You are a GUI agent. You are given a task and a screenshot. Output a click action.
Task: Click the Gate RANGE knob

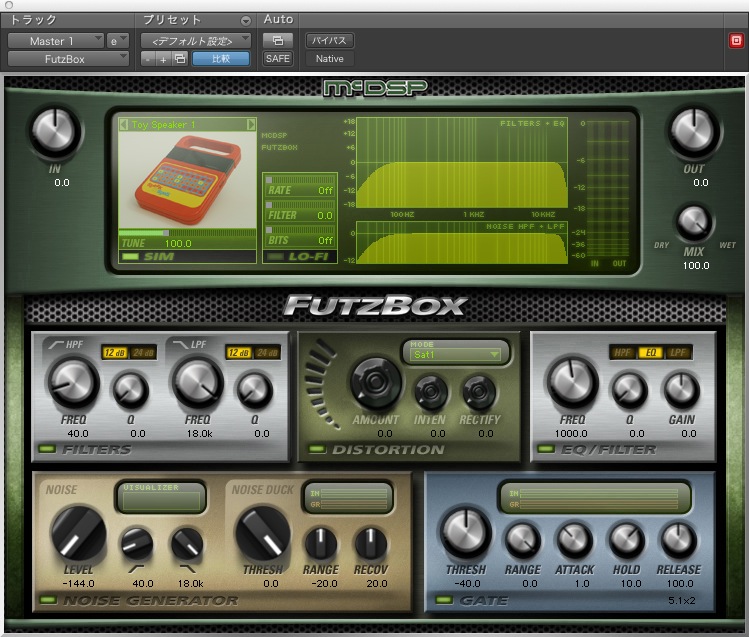523,541
